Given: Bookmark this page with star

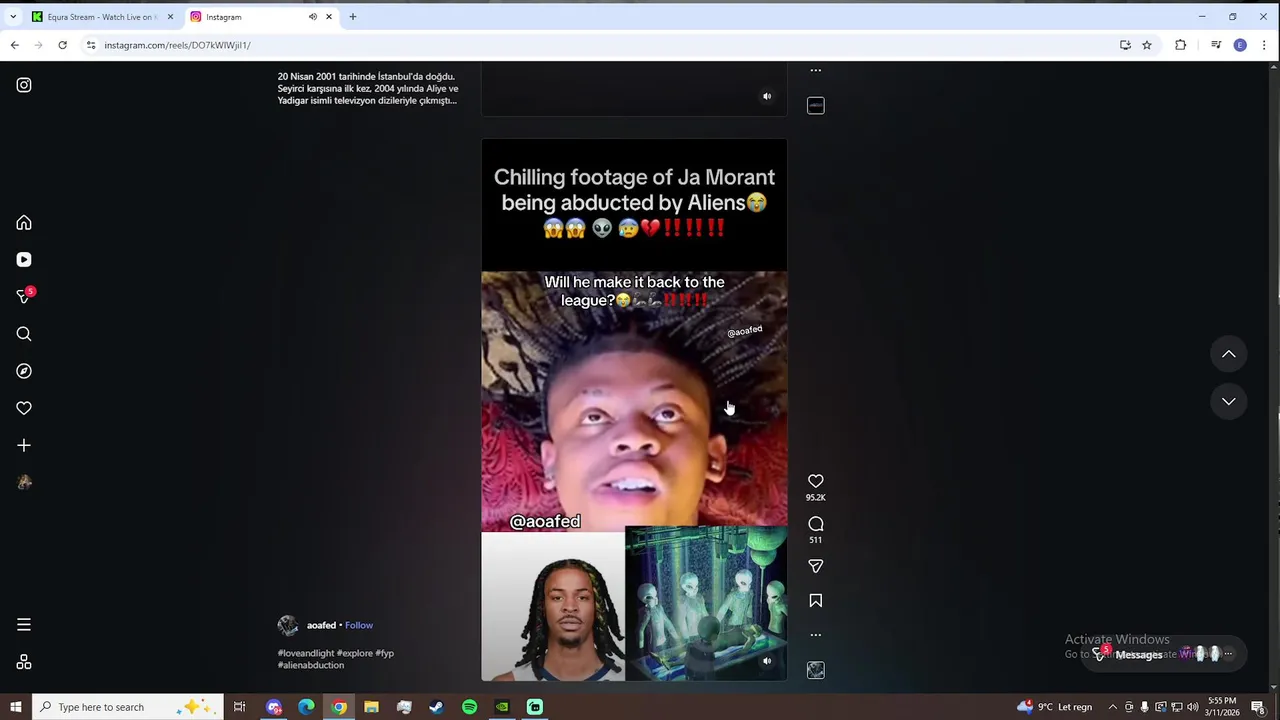Looking at the screenshot, I should (x=1147, y=45).
